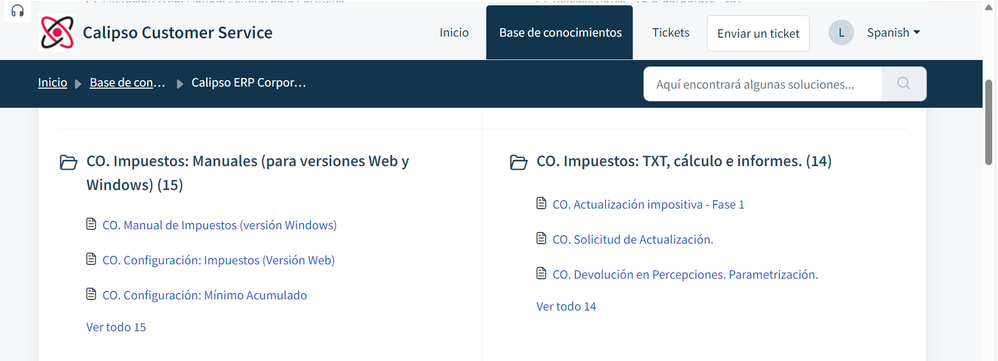998x361 pixels.
Task: Open the user avatar labeled L
Action: pos(841,32)
